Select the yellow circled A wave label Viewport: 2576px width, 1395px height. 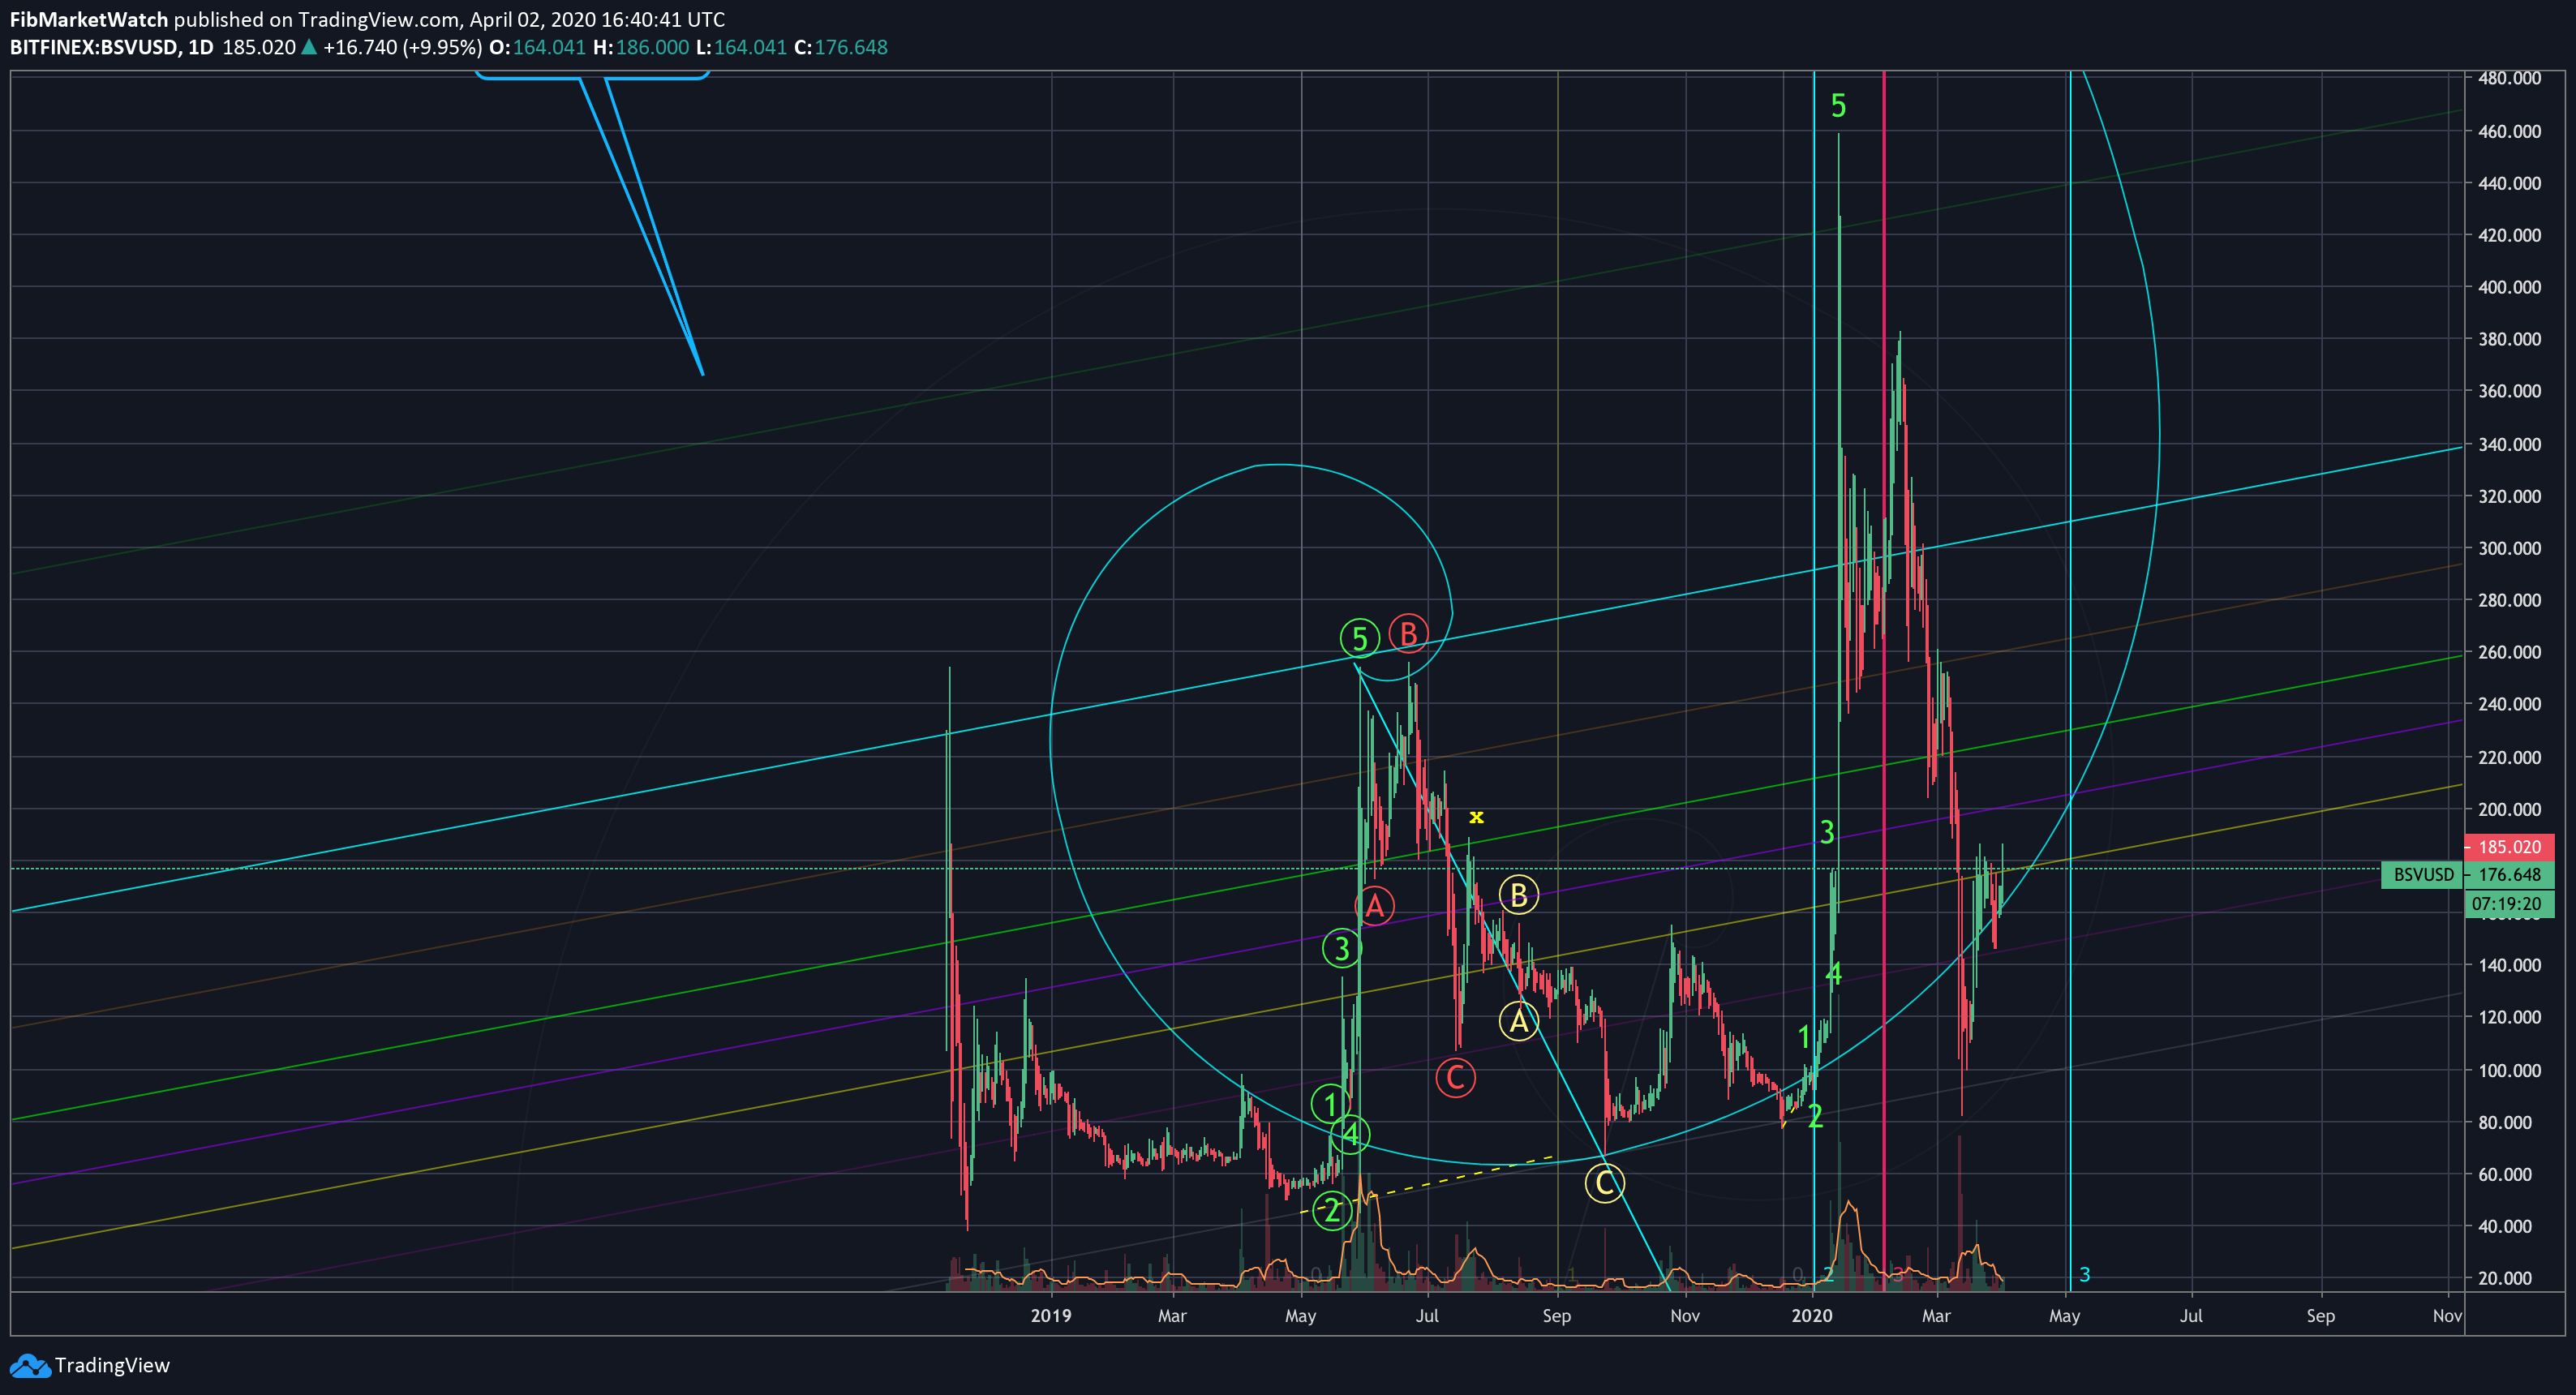point(1518,1021)
